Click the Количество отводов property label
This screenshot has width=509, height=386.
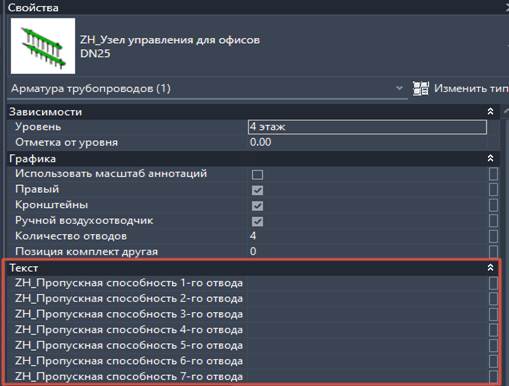click(71, 236)
